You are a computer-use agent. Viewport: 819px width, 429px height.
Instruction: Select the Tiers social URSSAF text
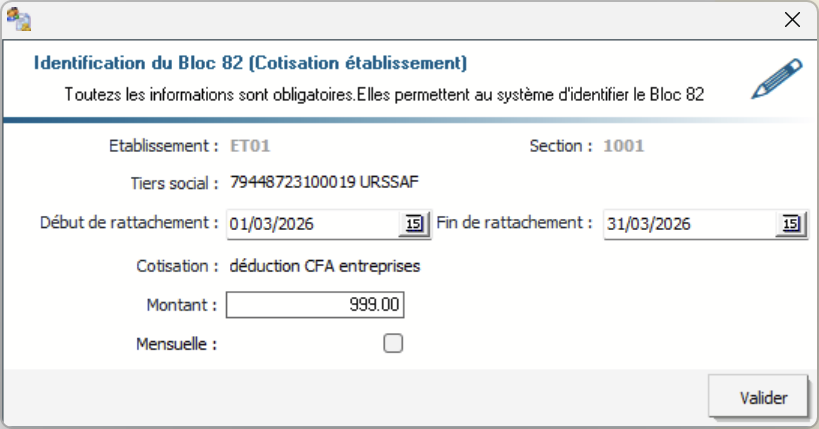pos(325,183)
